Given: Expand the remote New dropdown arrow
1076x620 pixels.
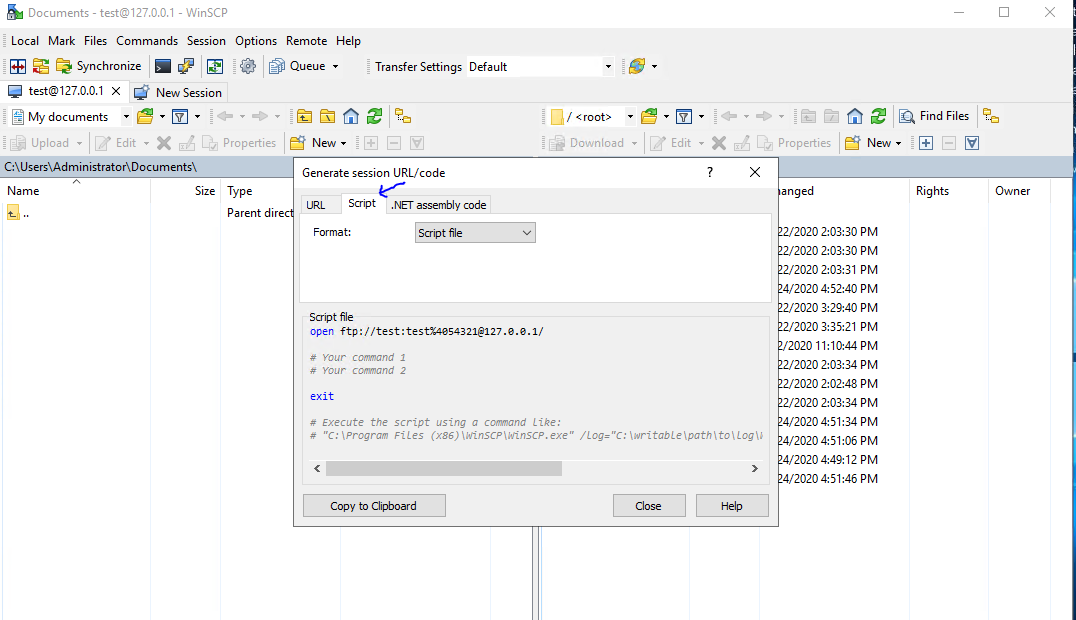Looking at the screenshot, I should pos(898,143).
